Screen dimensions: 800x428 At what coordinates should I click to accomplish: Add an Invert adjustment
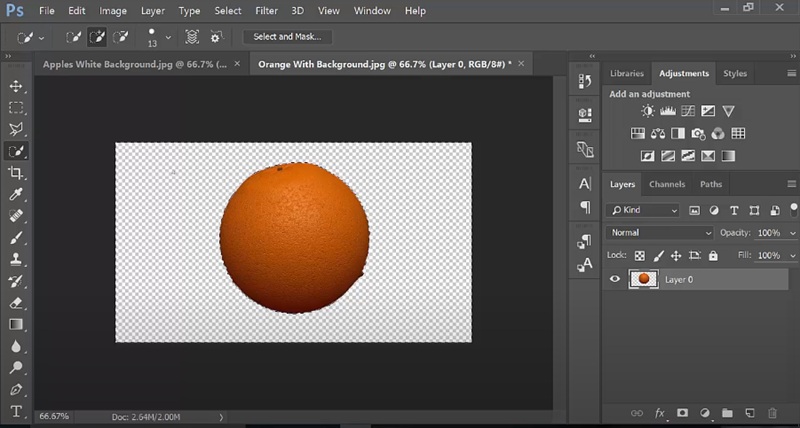pyautogui.click(x=647, y=156)
